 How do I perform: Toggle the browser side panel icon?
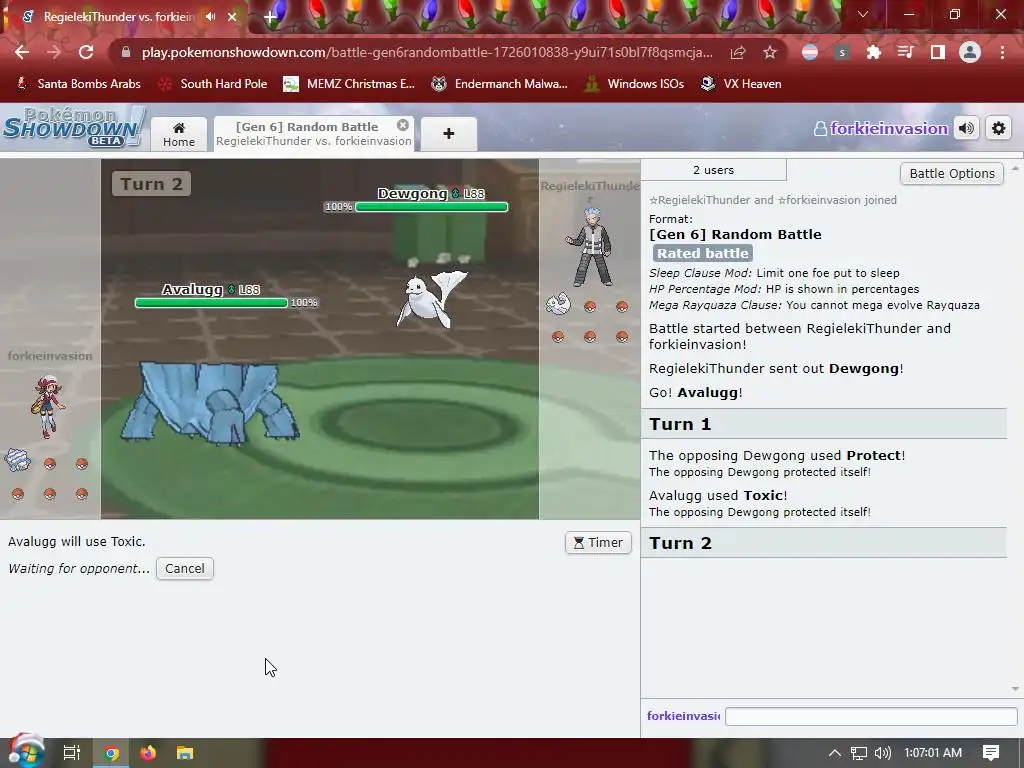938,52
